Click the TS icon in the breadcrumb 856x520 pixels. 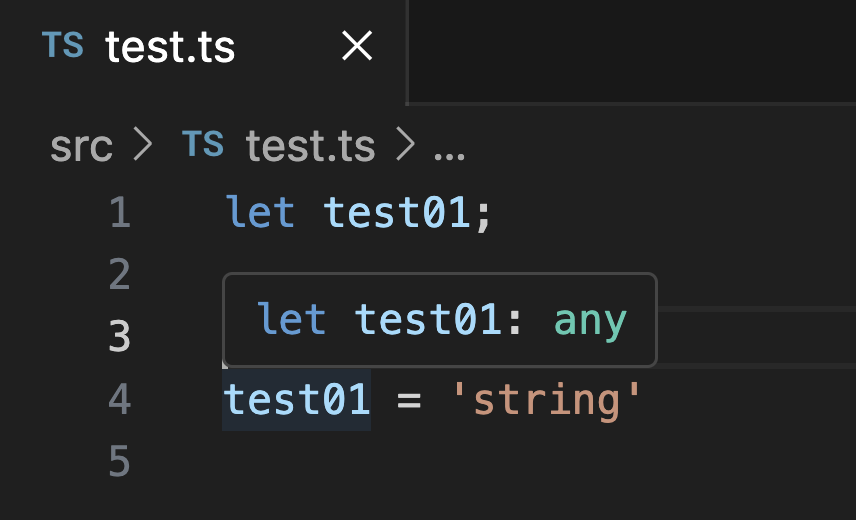(203, 145)
